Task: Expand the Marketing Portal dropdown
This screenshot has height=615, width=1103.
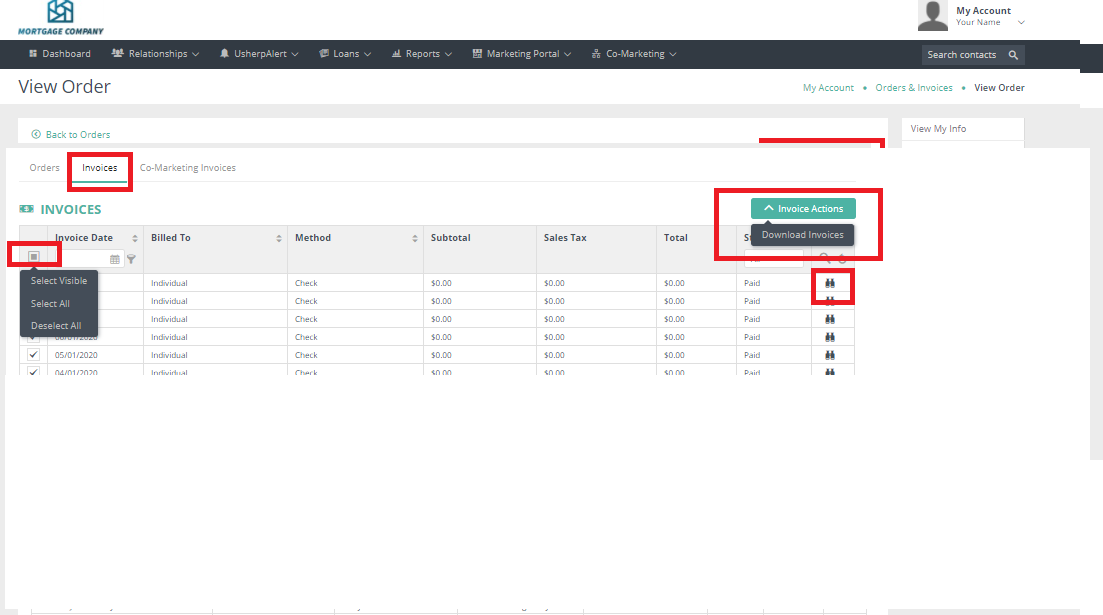Action: [x=522, y=54]
